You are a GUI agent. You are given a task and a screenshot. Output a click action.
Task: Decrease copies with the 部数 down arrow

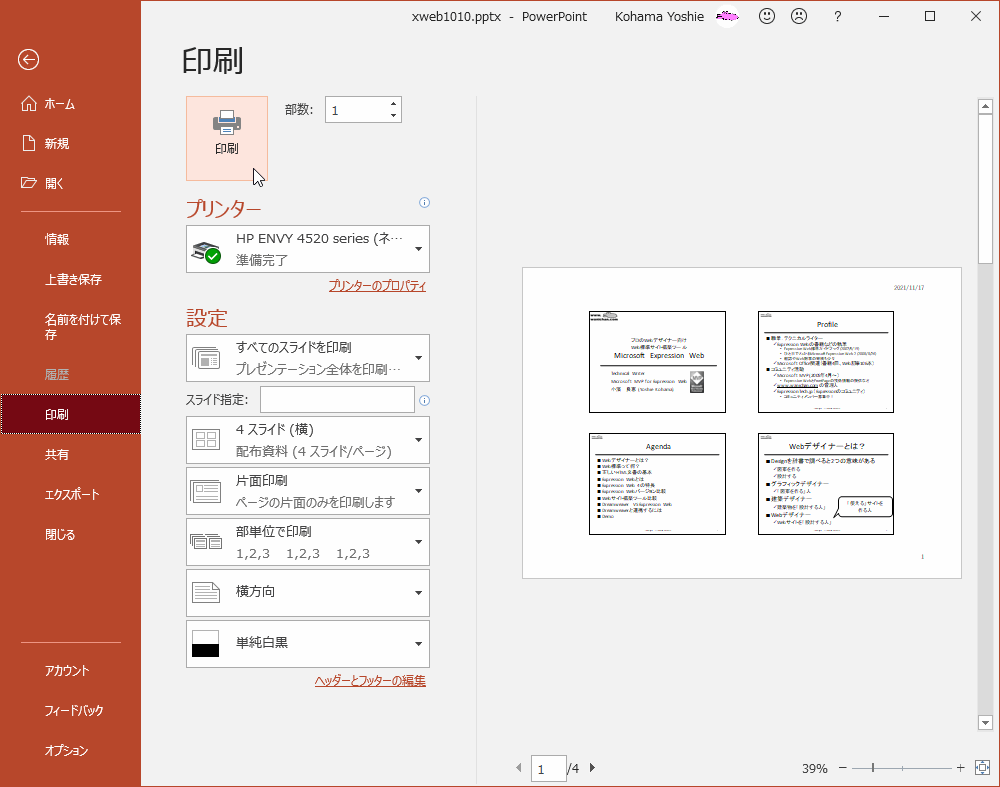pos(393,115)
